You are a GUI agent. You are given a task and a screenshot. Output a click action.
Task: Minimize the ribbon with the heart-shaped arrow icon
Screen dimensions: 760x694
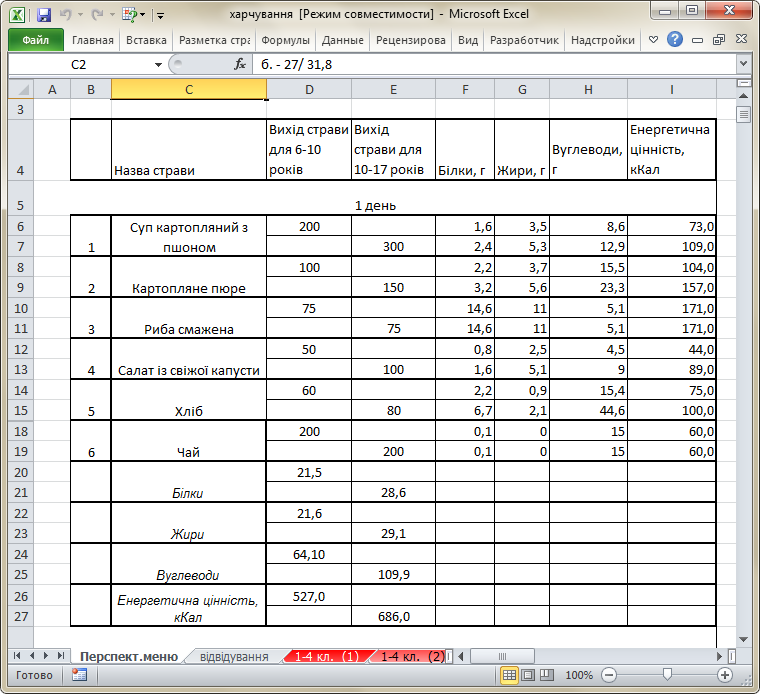tap(653, 39)
